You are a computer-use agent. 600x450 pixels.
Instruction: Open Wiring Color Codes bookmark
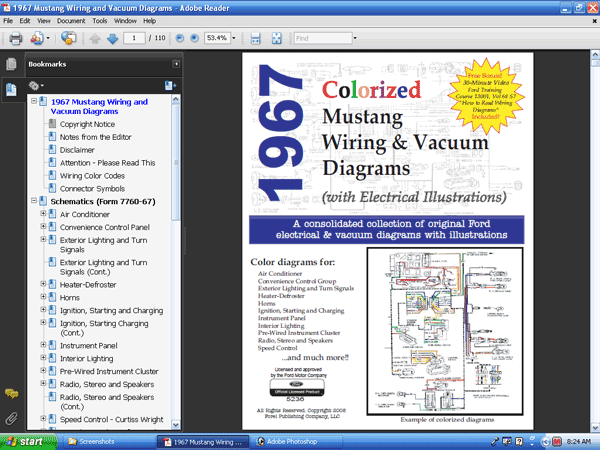pyautogui.click(x=92, y=176)
